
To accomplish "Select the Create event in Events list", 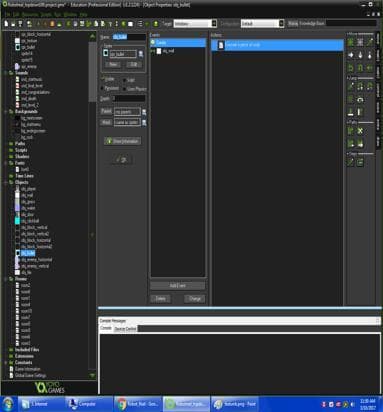I will [x=178, y=43].
